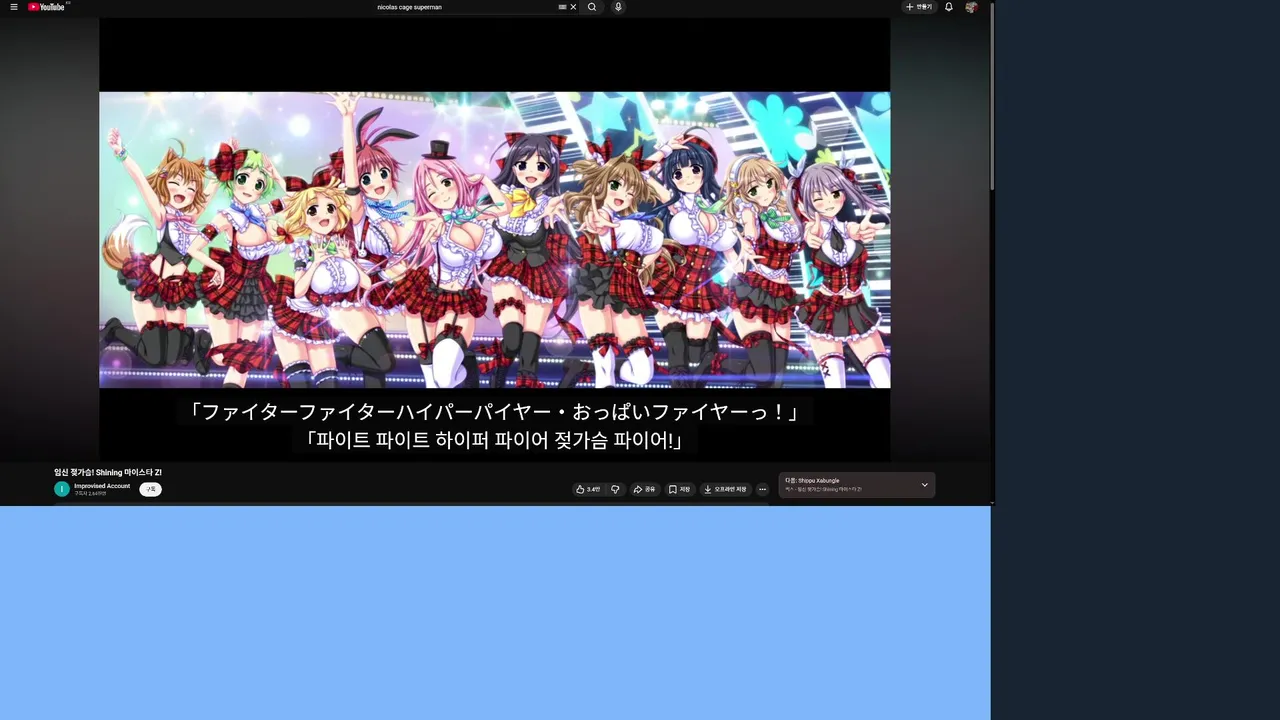Click the video player frame
The height and width of the screenshot is (720, 1280).
(494, 240)
